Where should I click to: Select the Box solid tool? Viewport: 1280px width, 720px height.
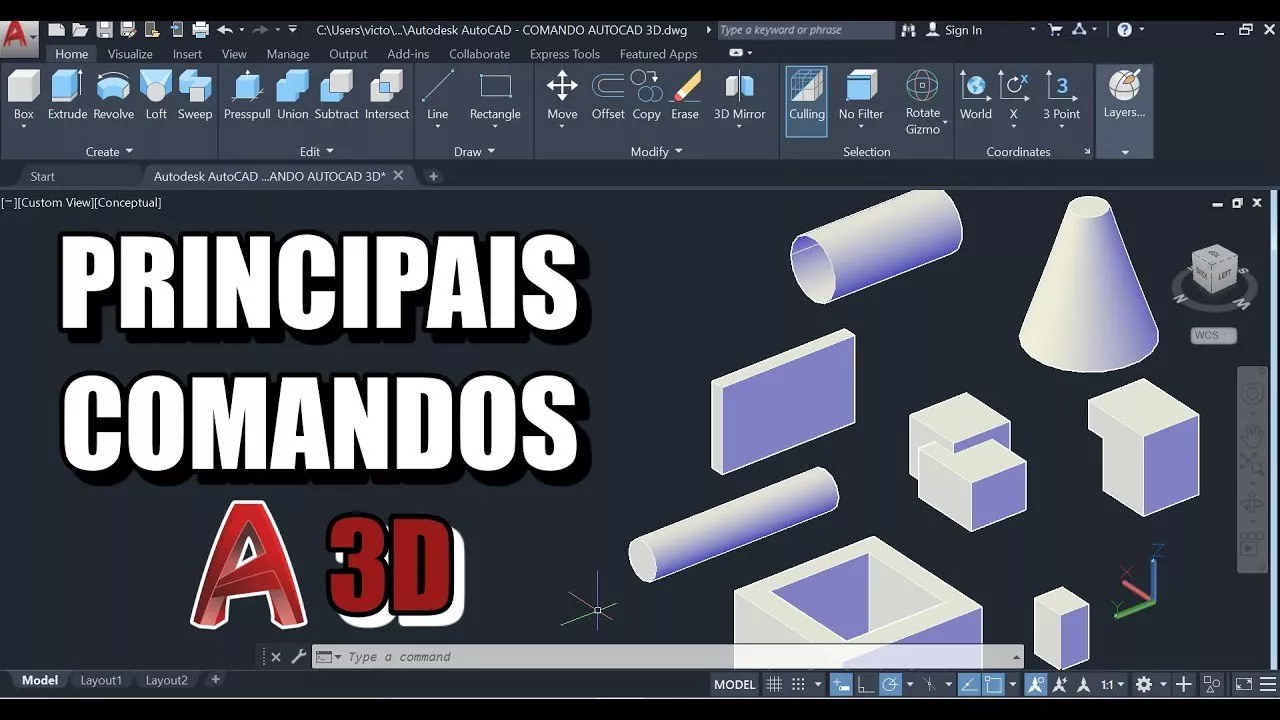tap(24, 96)
